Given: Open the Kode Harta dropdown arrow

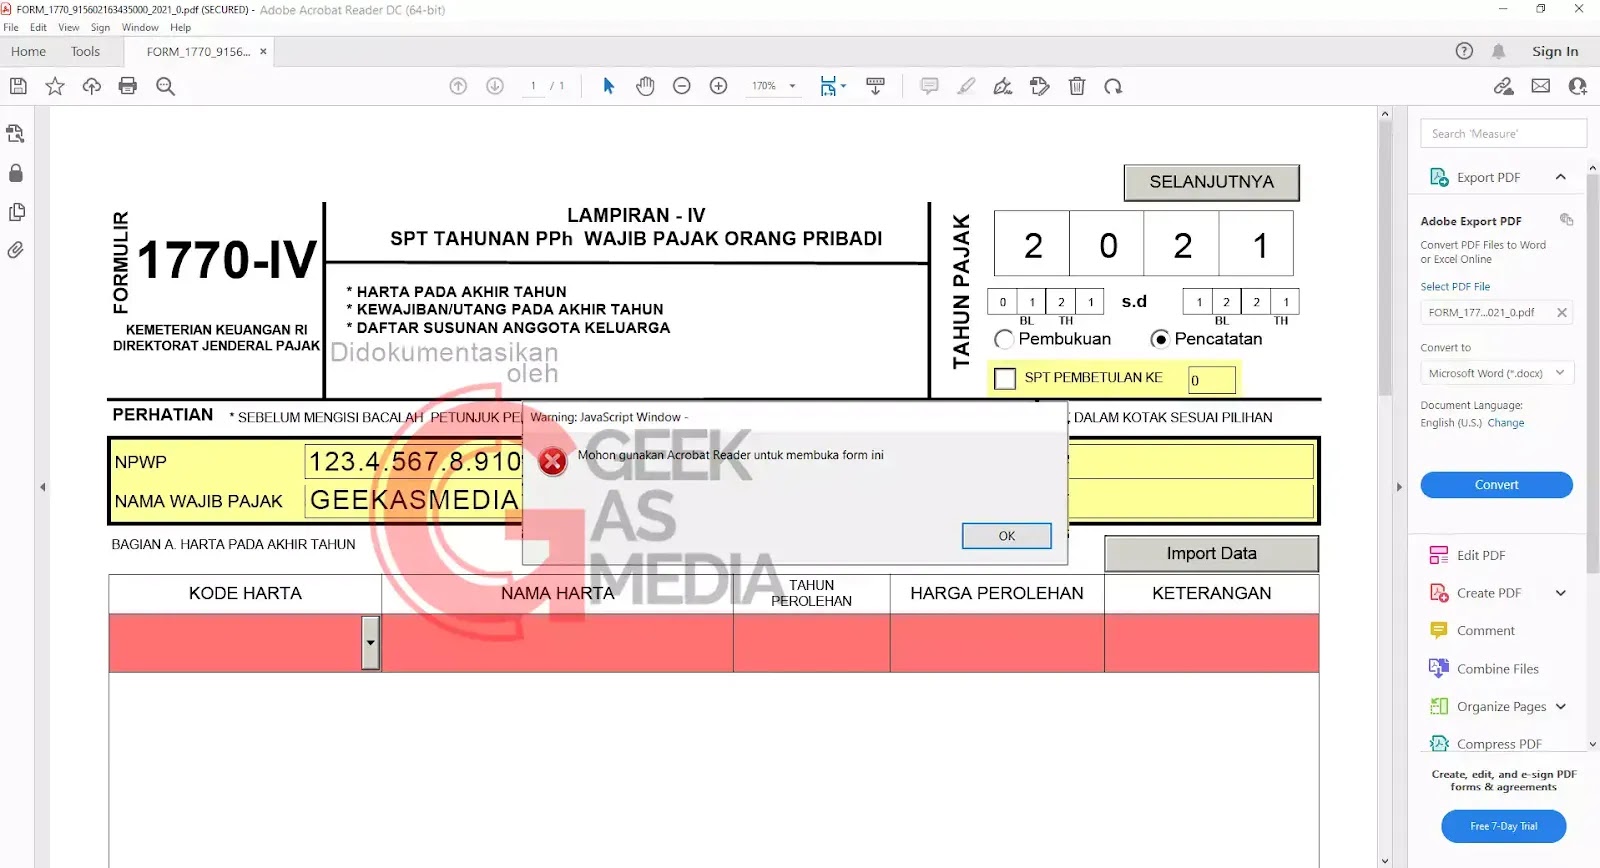Looking at the screenshot, I should click(x=371, y=642).
